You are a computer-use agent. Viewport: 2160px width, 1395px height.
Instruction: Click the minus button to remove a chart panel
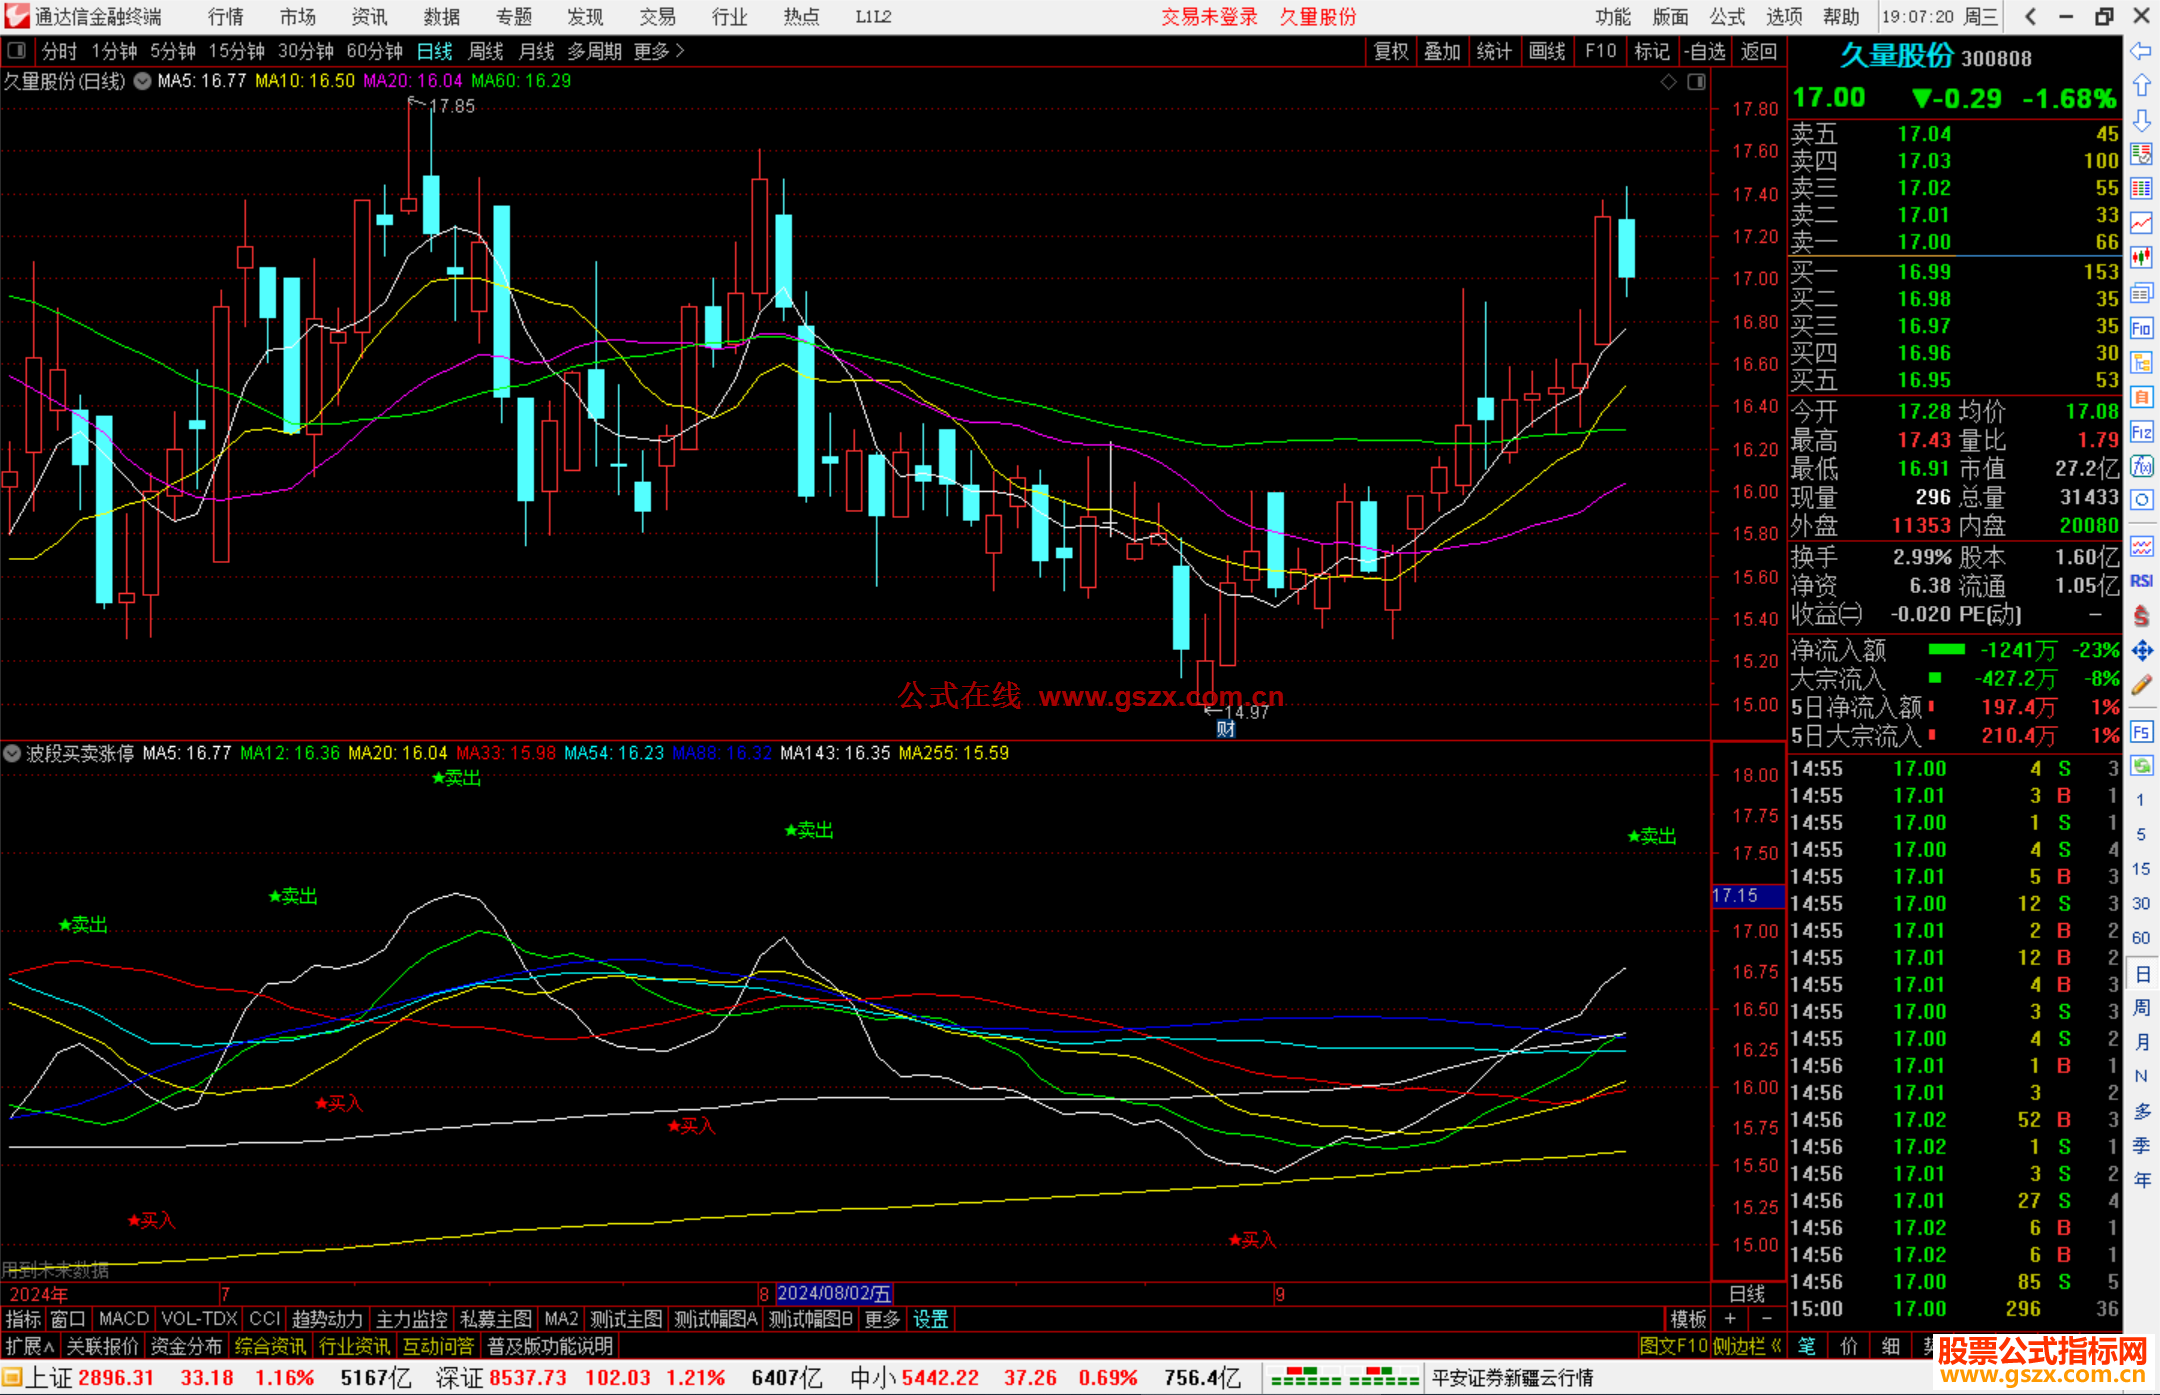[x=1766, y=1319]
